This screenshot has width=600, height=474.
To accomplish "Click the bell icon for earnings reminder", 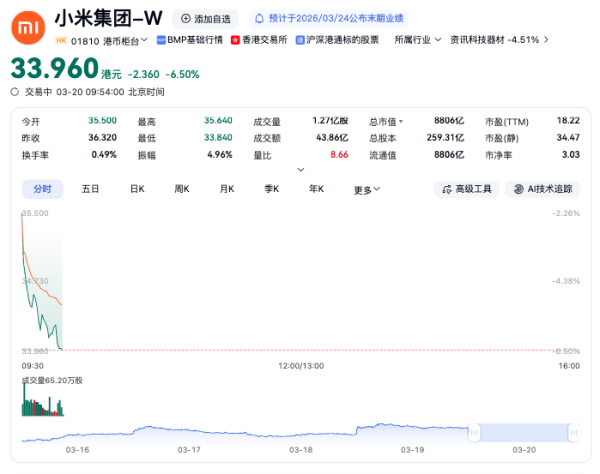I will tap(259, 18).
